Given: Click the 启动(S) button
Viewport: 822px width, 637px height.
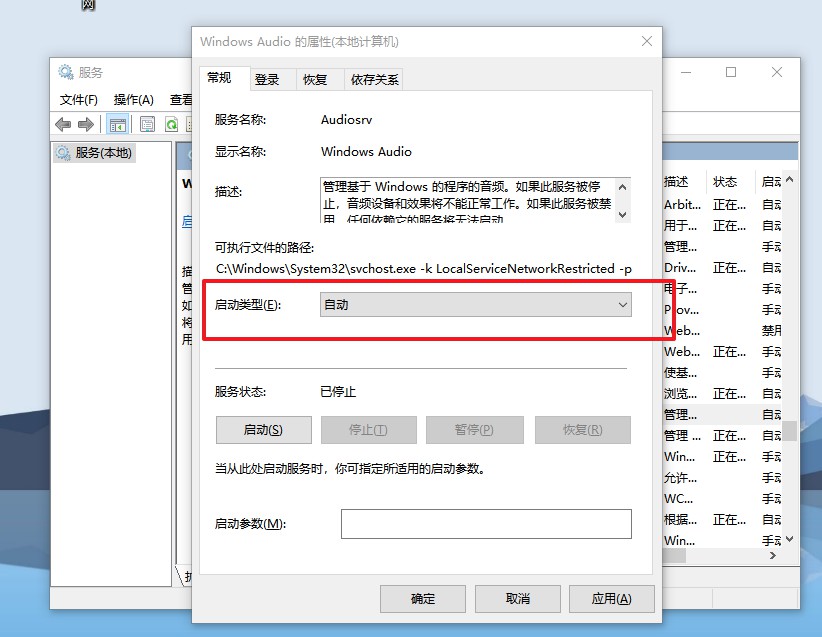Looking at the screenshot, I should (264, 430).
